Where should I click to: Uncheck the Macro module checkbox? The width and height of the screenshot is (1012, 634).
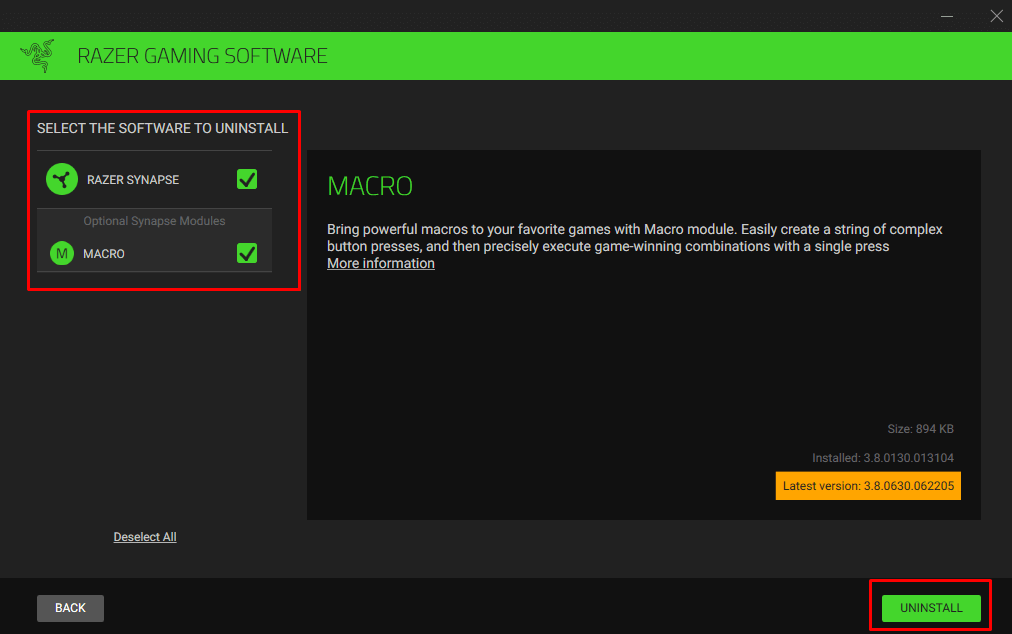(x=247, y=254)
